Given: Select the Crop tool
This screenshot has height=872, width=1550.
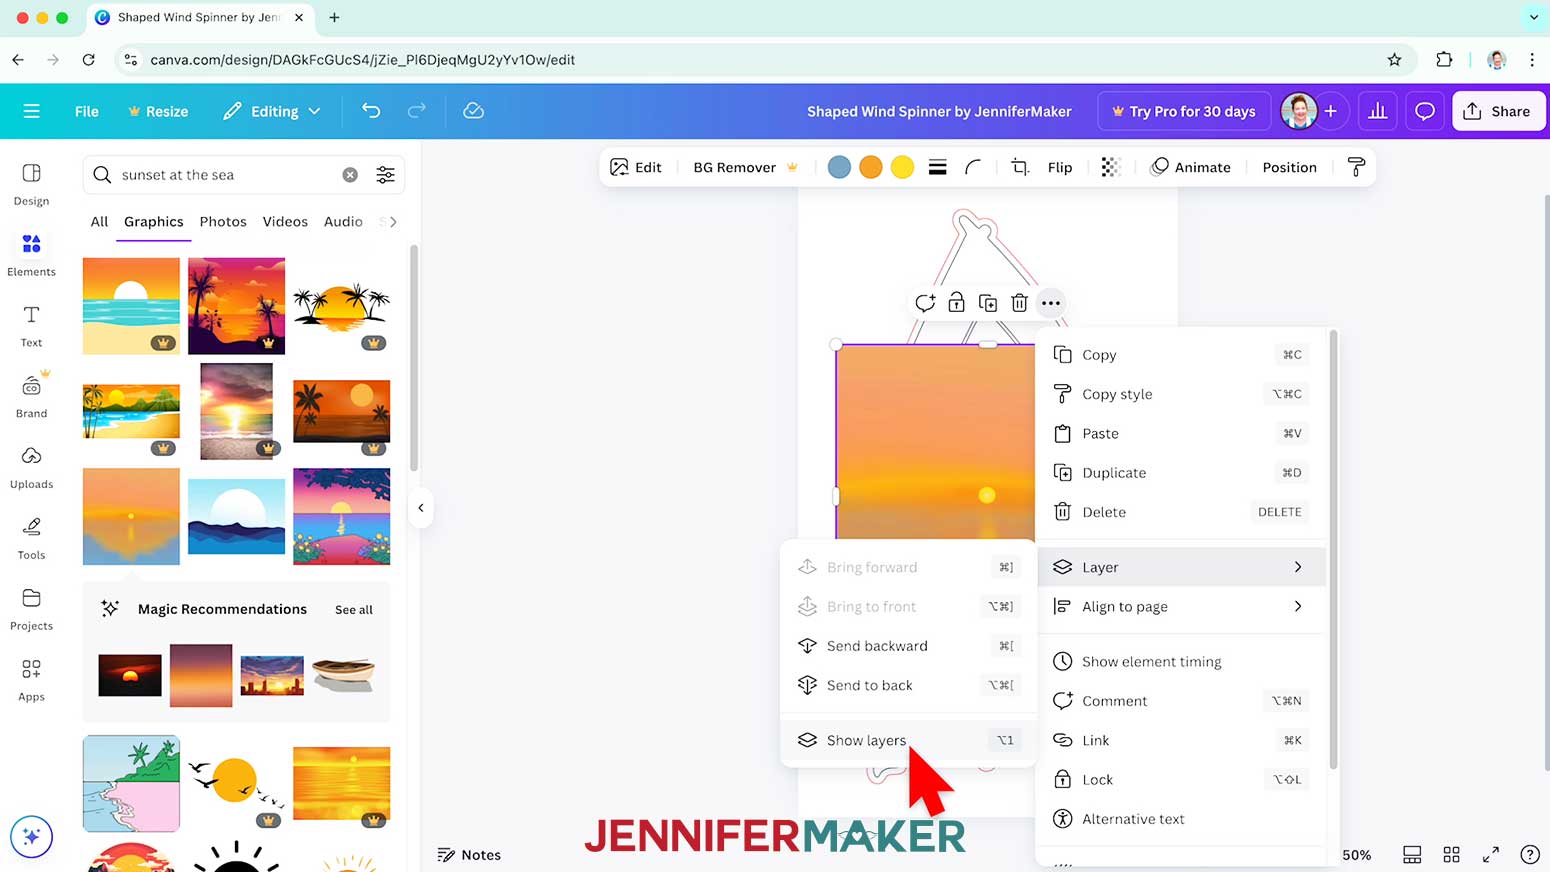Looking at the screenshot, I should click(1020, 167).
